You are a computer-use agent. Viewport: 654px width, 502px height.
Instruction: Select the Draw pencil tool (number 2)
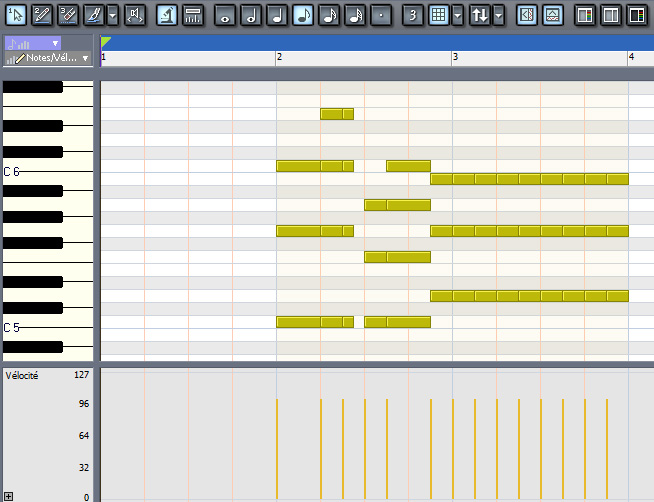42,15
